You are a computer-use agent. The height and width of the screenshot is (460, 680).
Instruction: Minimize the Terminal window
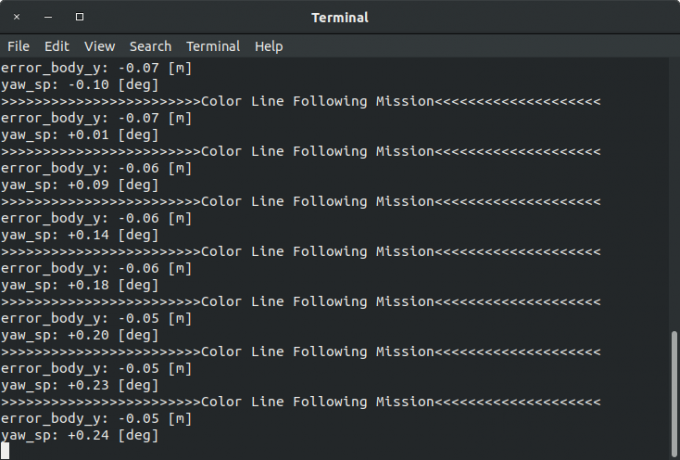48,17
